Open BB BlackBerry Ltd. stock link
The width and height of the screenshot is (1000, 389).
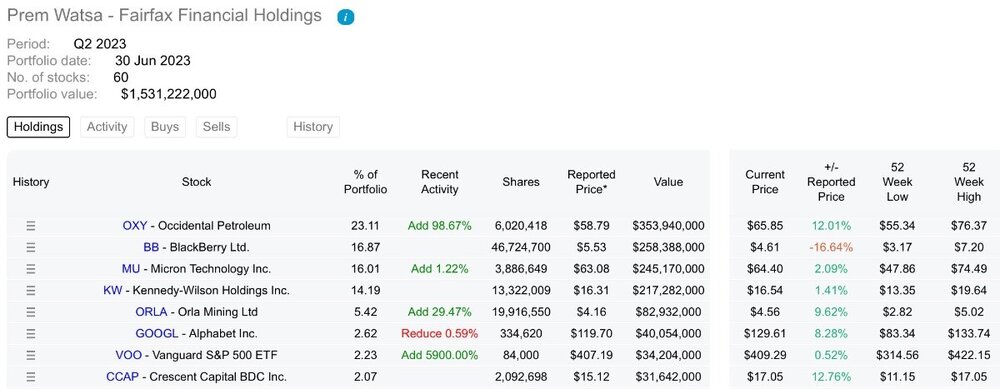(x=196, y=247)
